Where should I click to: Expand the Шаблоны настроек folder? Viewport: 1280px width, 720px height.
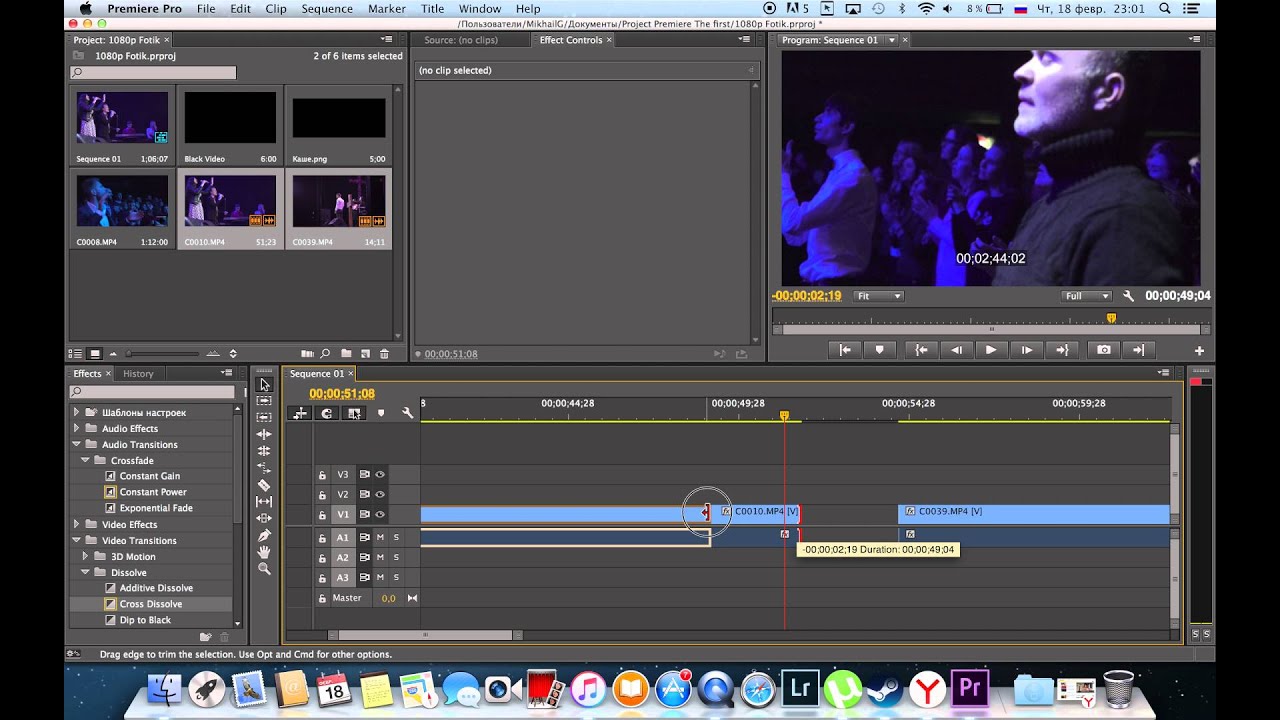(76, 412)
